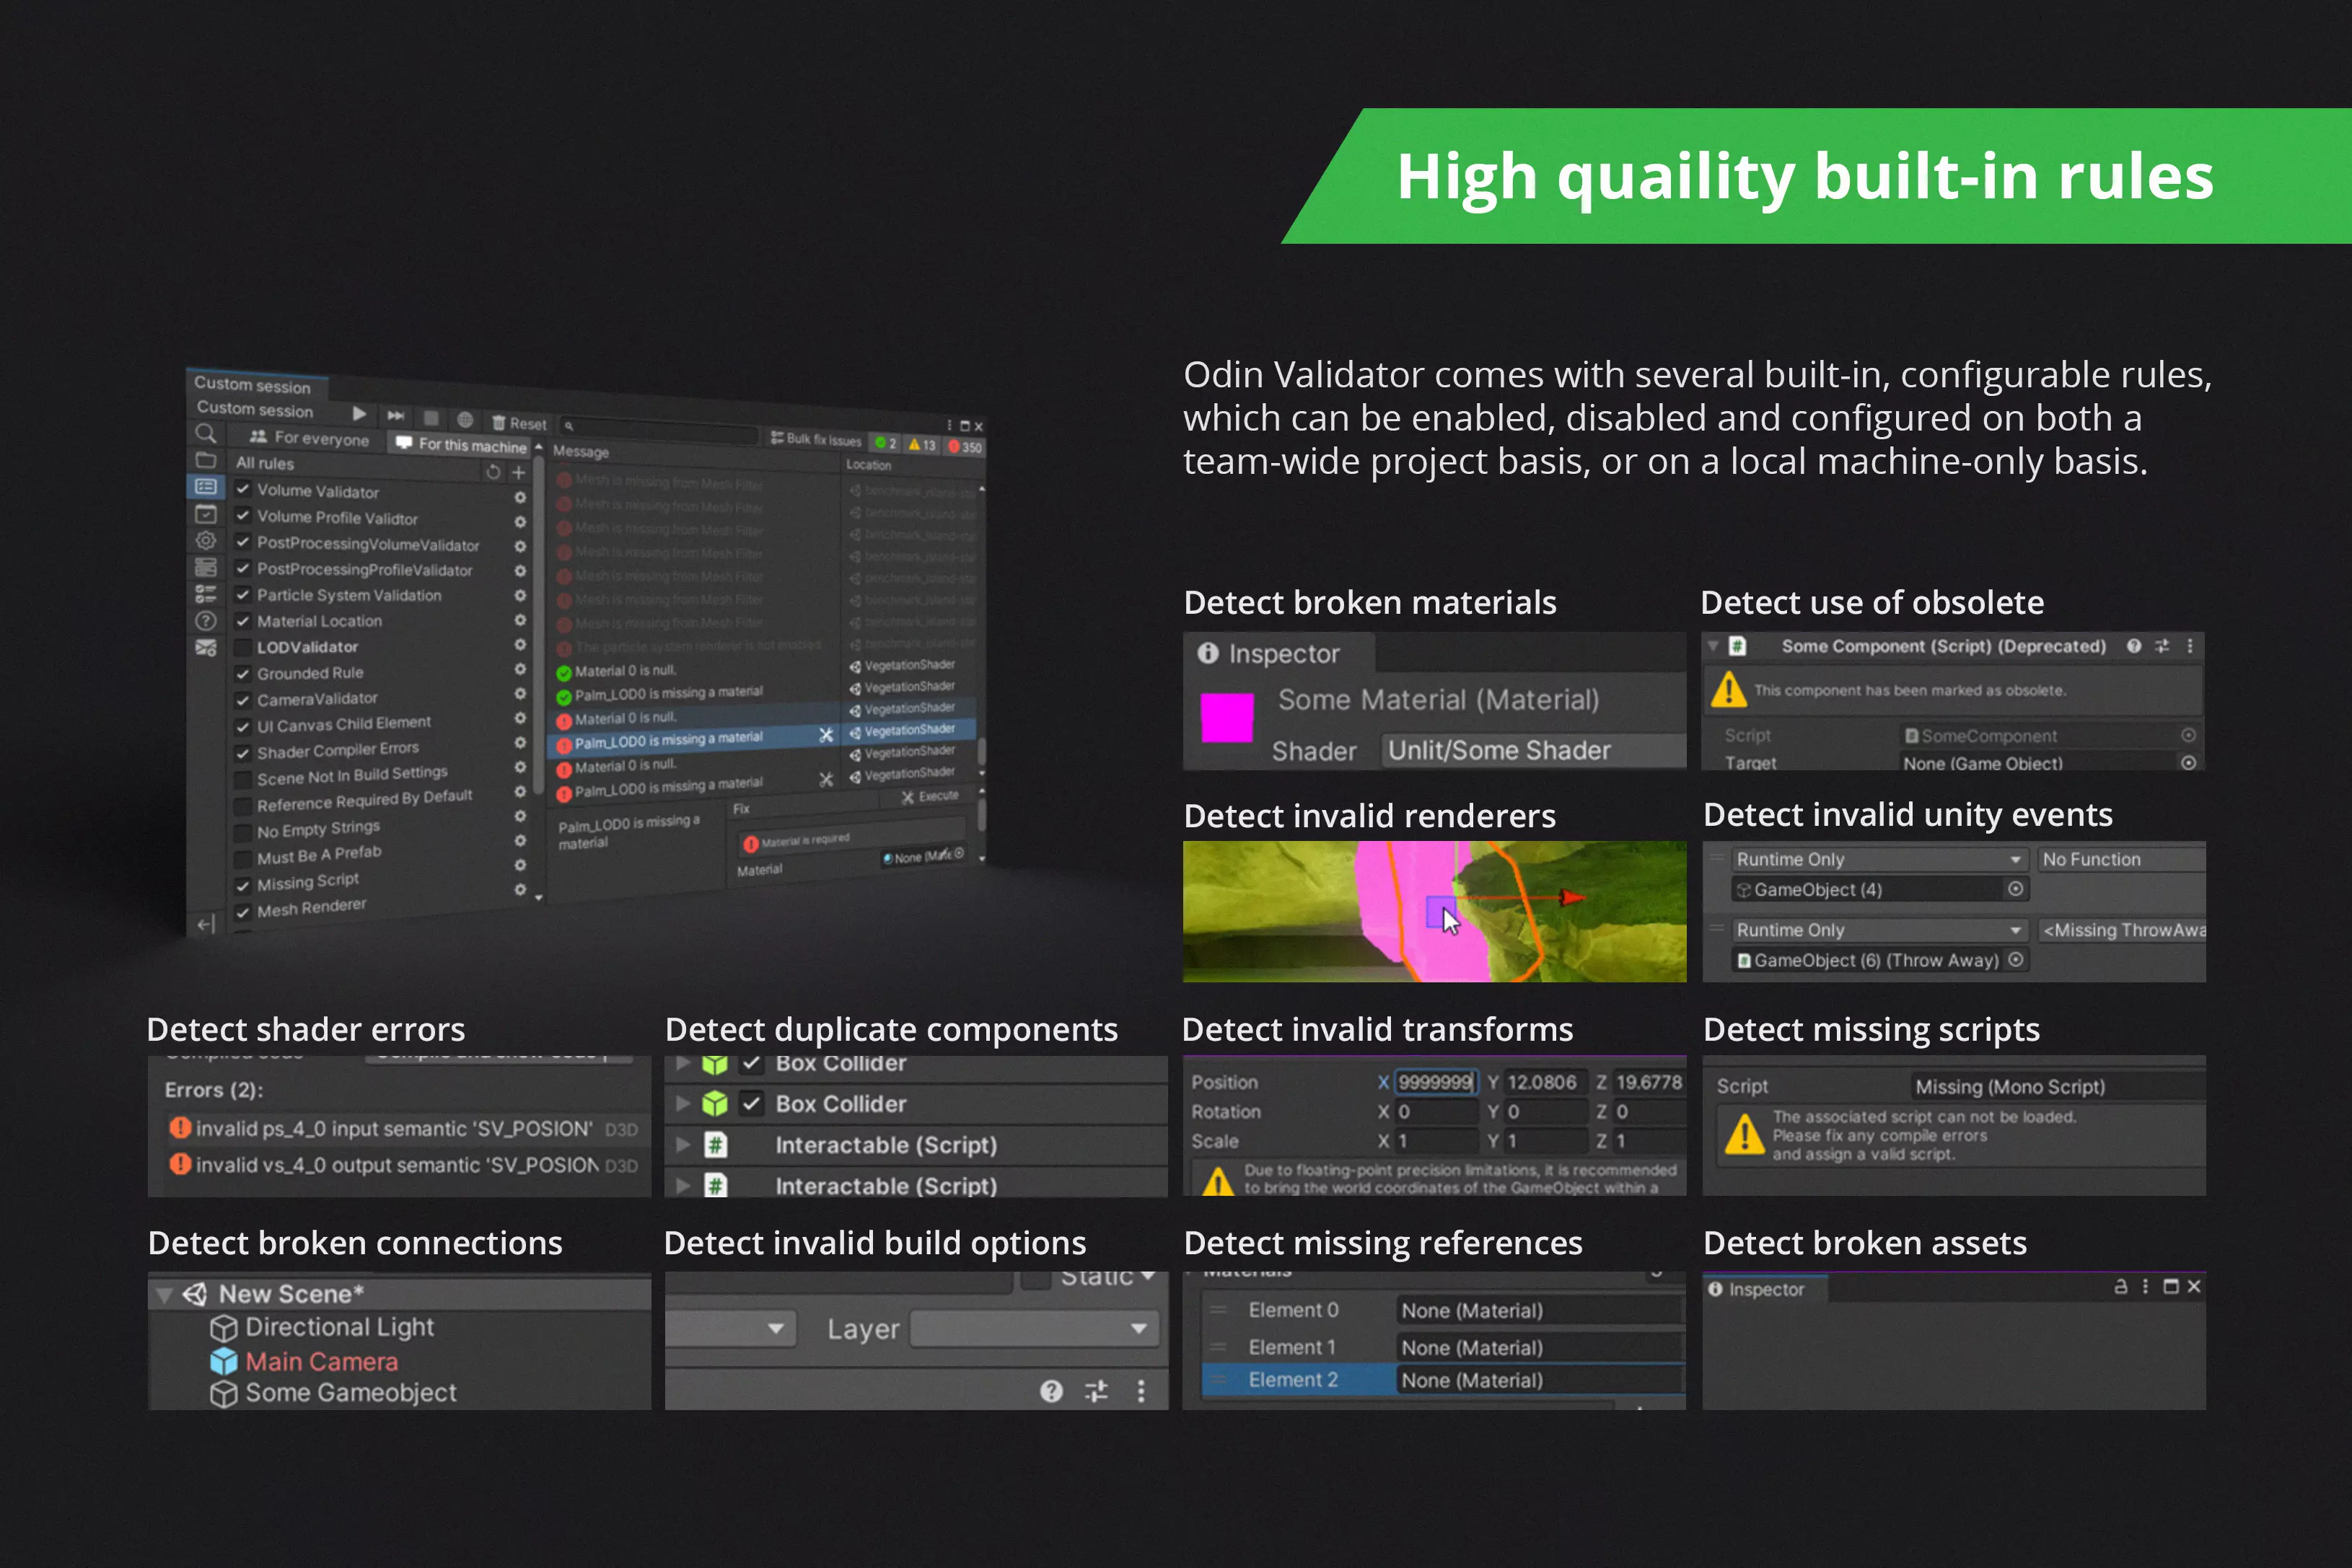The width and height of the screenshot is (2352, 1568).
Task: Filter by the 13 warnings count
Action: [x=922, y=445]
